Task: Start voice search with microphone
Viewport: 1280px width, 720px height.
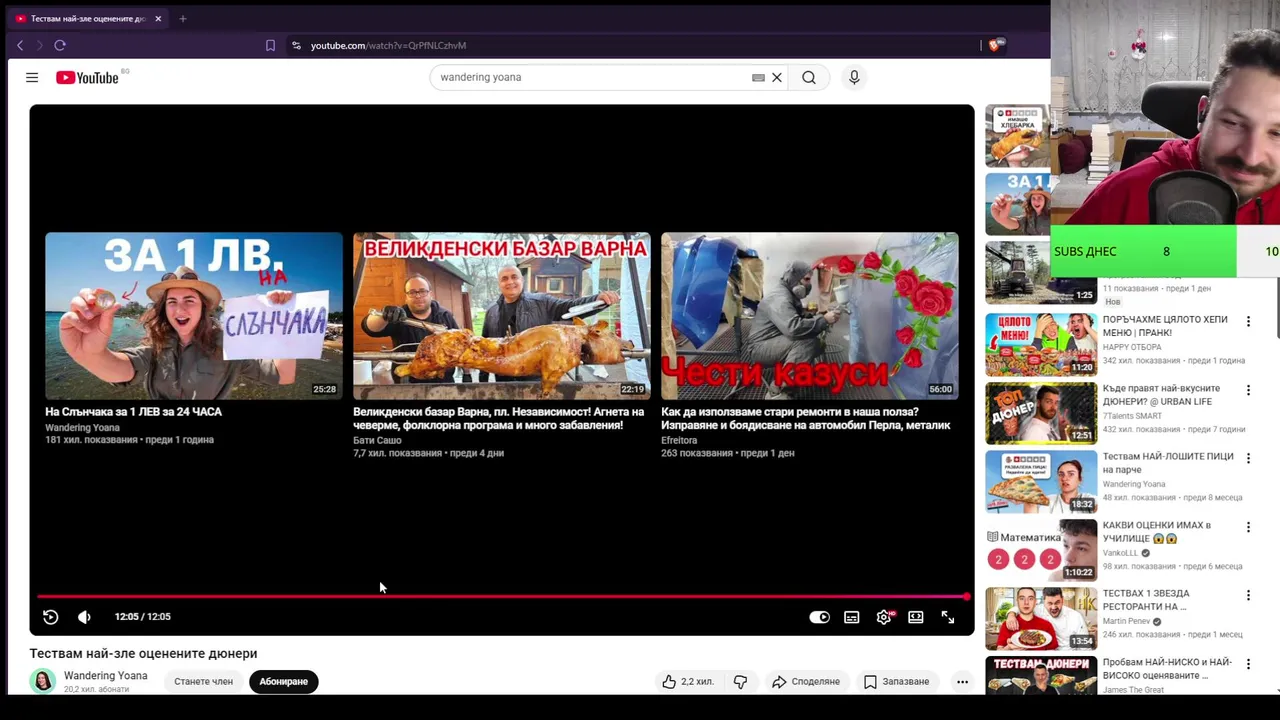Action: [x=854, y=77]
